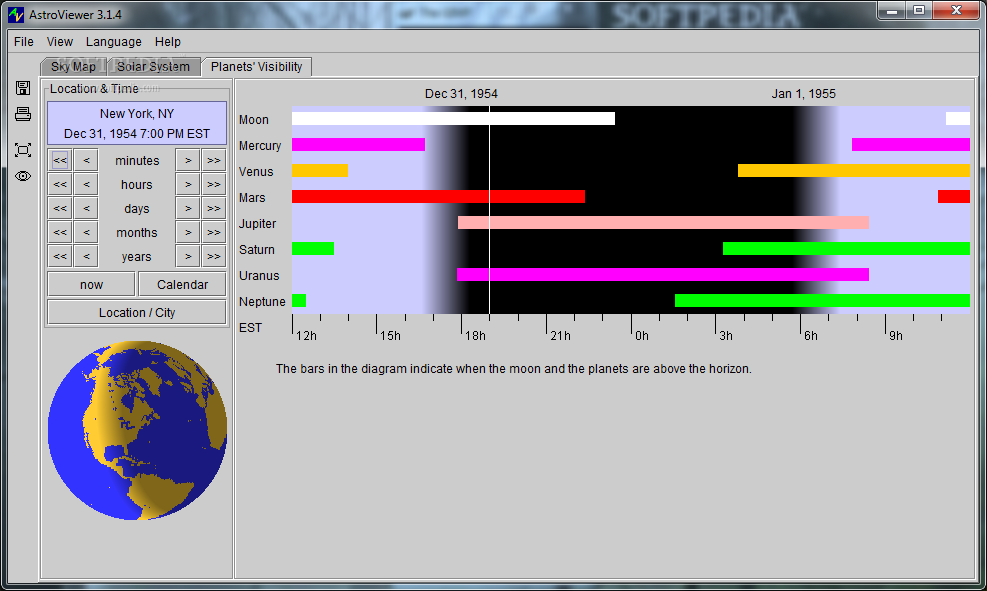987x591 pixels.
Task: Minimize the AstroViewer window
Action: coord(892,10)
